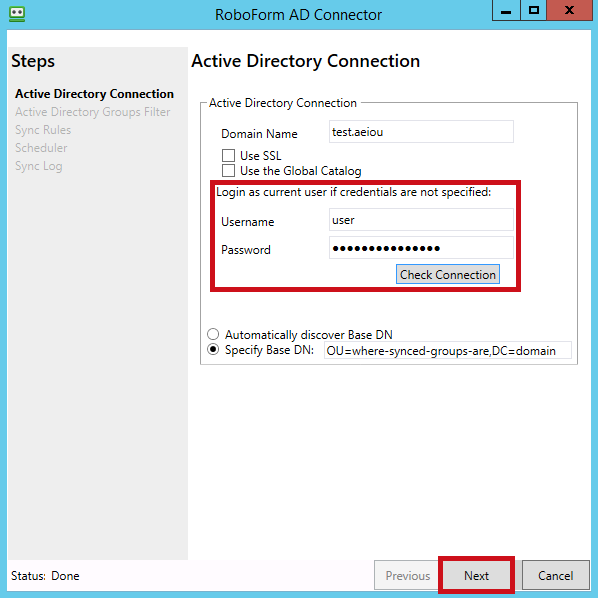Click the Previous button
This screenshot has width=598, height=598.
click(407, 575)
